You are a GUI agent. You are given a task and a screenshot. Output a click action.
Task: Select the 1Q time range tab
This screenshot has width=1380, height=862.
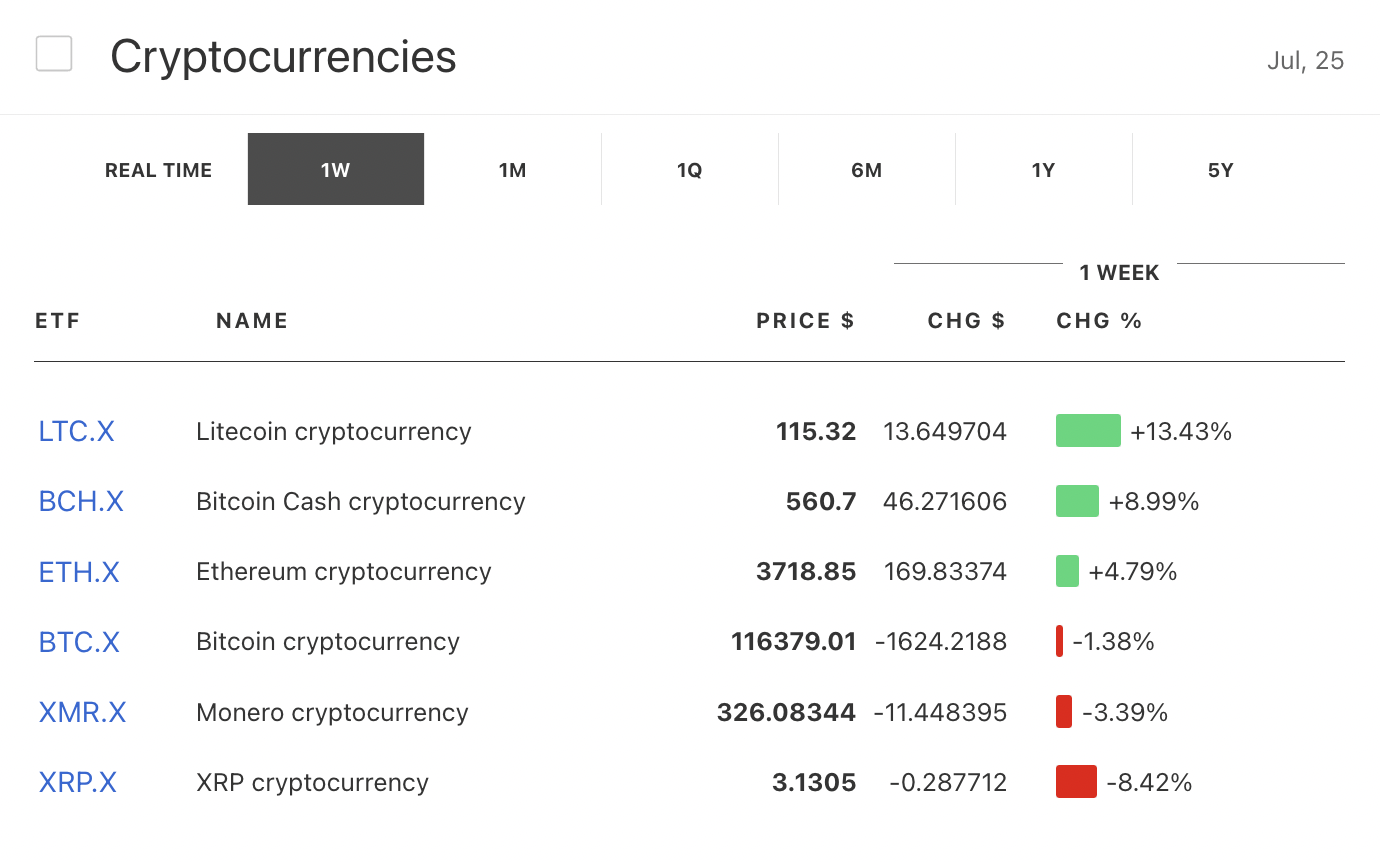690,170
